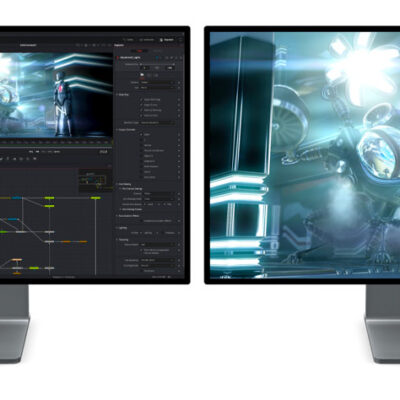Select the third Inspector controls tab icon
The width and height of the screenshot is (400, 400).
(x=156, y=75)
